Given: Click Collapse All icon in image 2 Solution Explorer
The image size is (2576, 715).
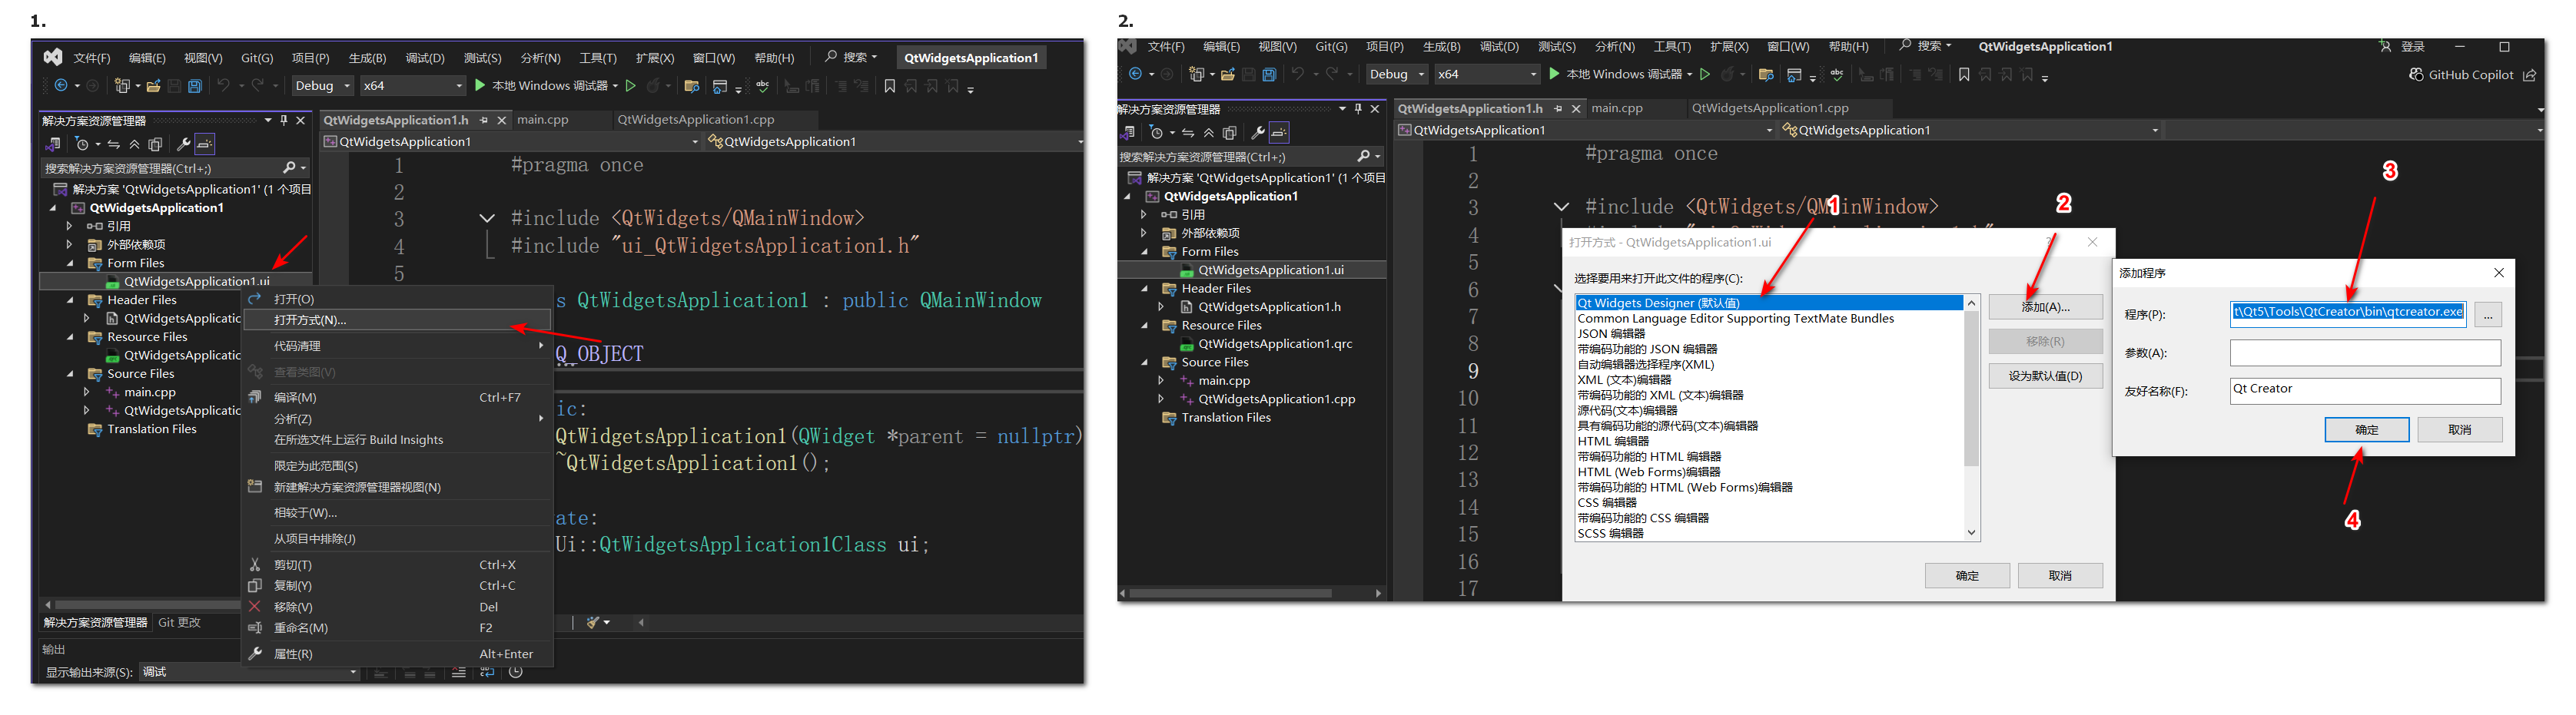Looking at the screenshot, I should [x=1209, y=133].
